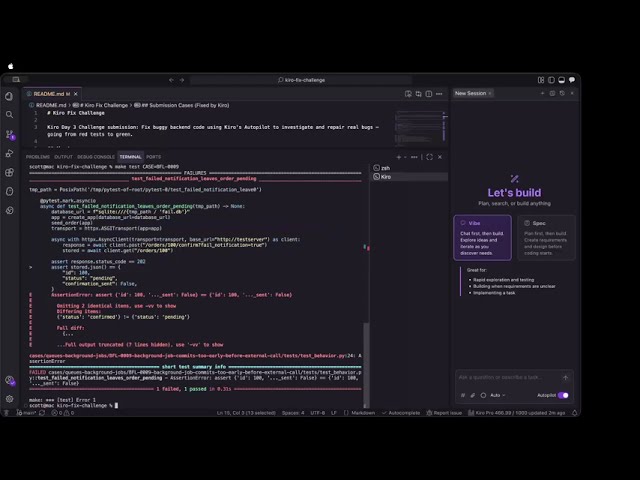Maximize the terminal panel
The image size is (640, 480).
(429, 157)
